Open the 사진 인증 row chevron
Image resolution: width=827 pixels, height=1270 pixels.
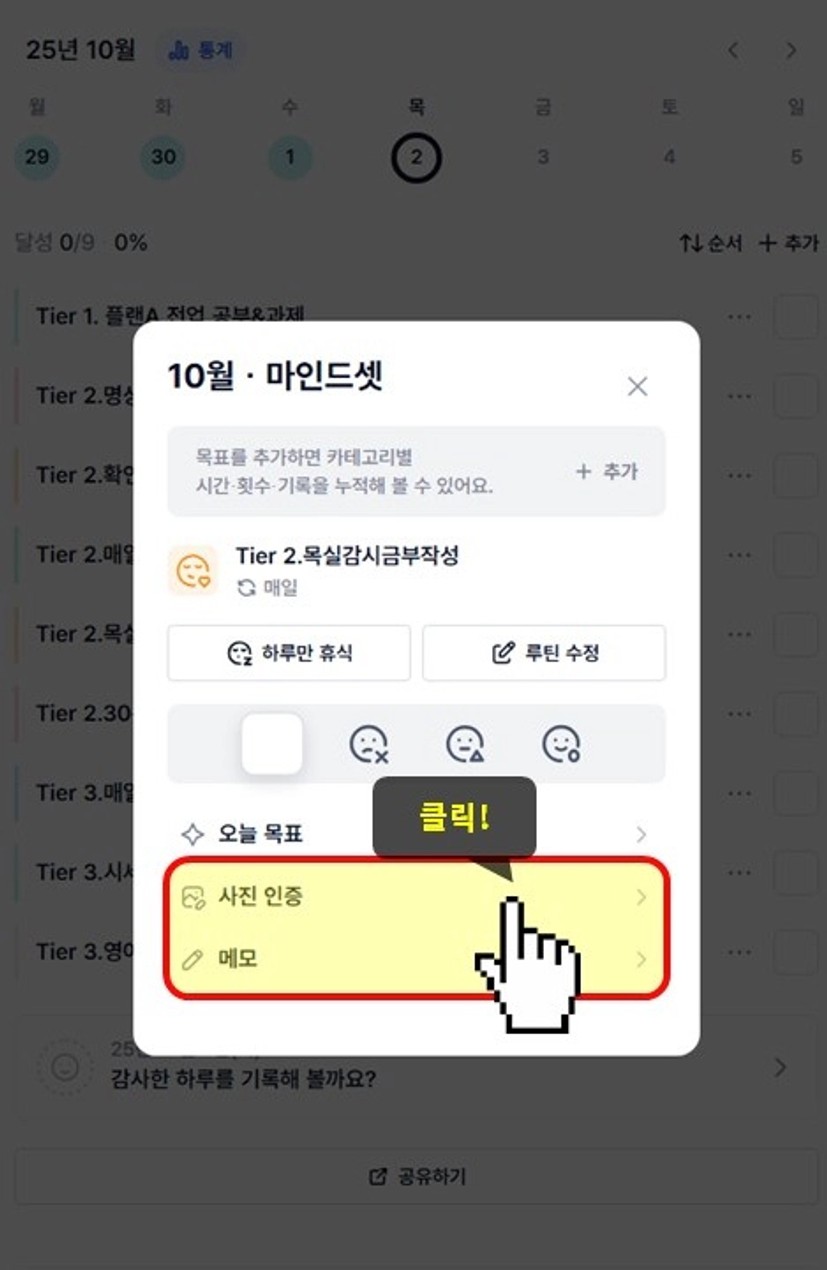point(642,898)
